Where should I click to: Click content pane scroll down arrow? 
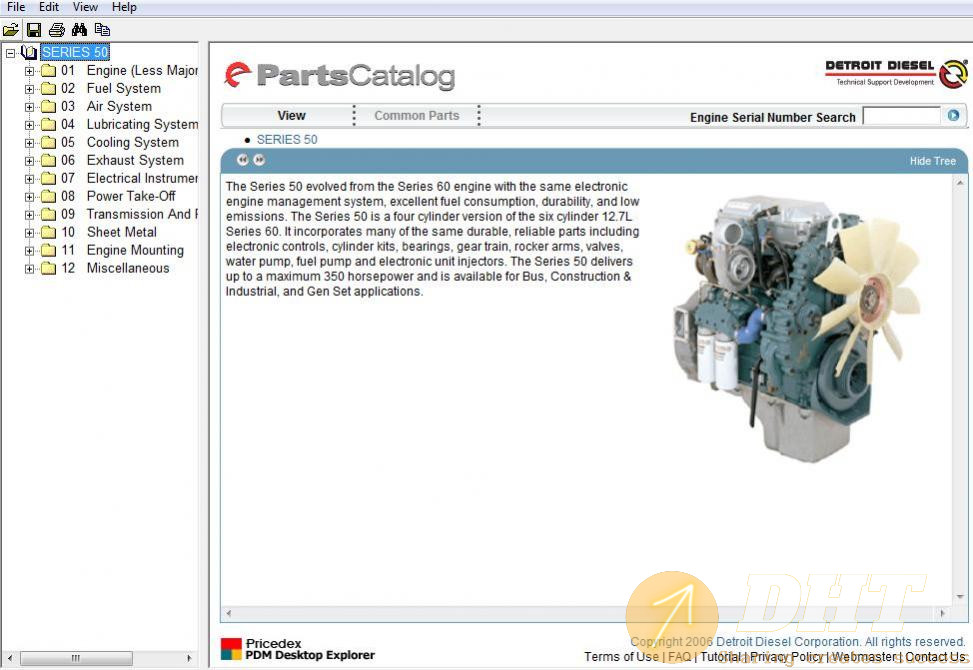pos(960,597)
